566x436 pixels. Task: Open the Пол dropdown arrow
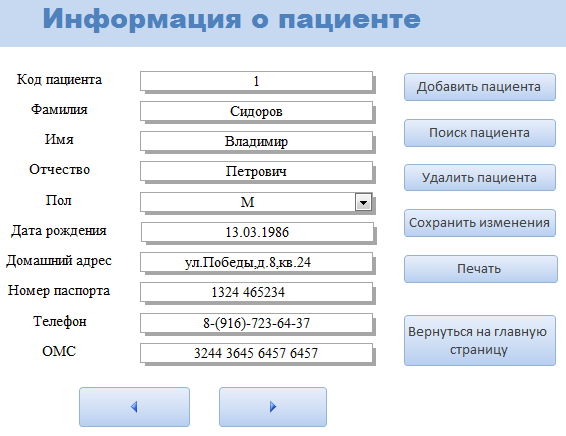[x=363, y=202]
